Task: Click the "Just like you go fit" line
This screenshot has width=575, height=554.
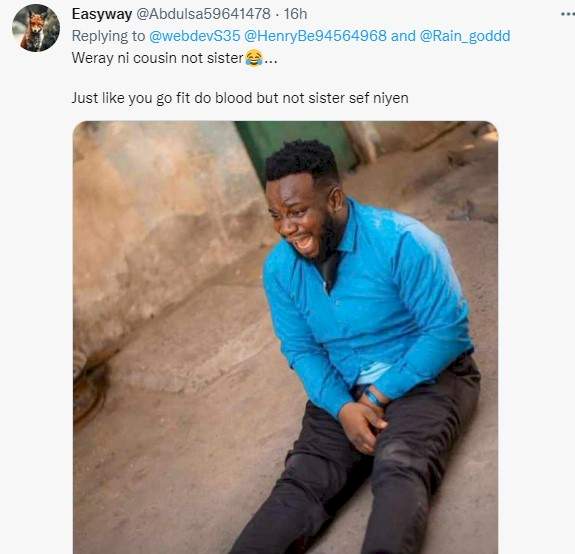Action: [x=240, y=98]
